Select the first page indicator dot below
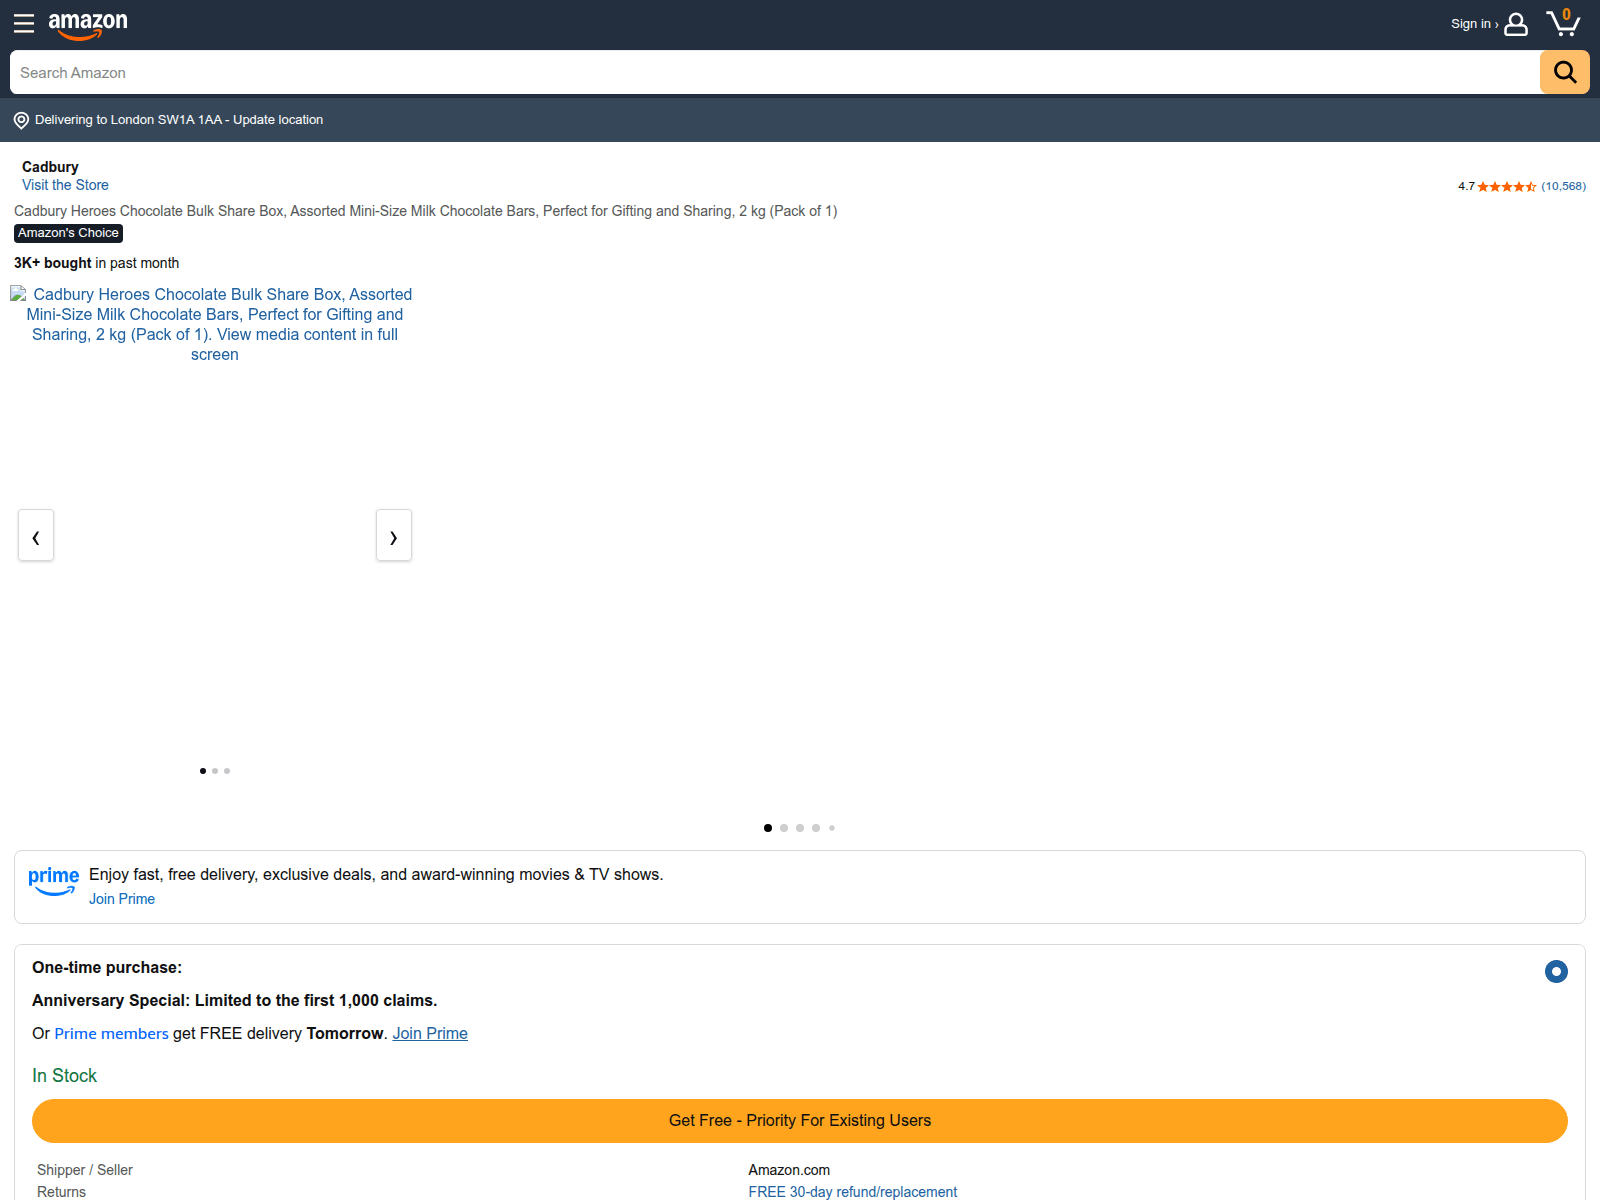 point(768,828)
